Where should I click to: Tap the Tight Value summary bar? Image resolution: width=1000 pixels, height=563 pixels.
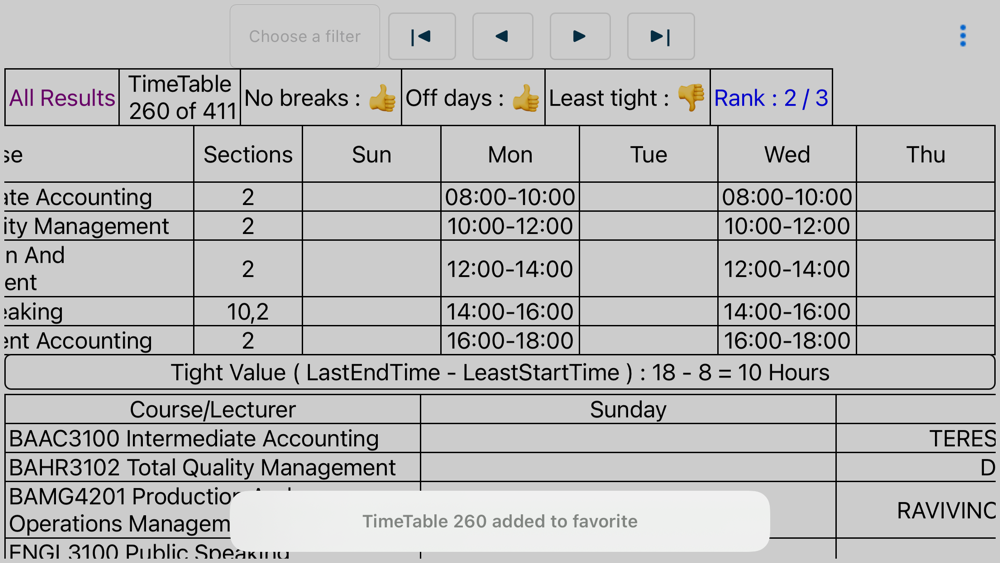pyautogui.click(x=500, y=372)
